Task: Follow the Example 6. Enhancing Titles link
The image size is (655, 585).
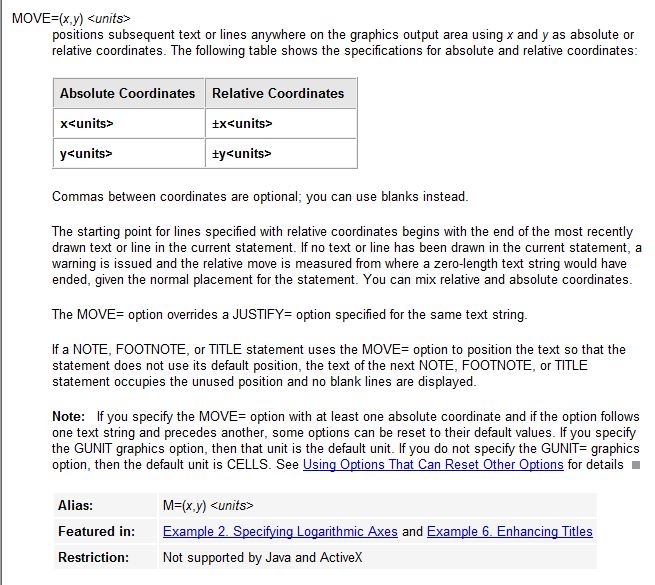Action: pyautogui.click(x=509, y=532)
